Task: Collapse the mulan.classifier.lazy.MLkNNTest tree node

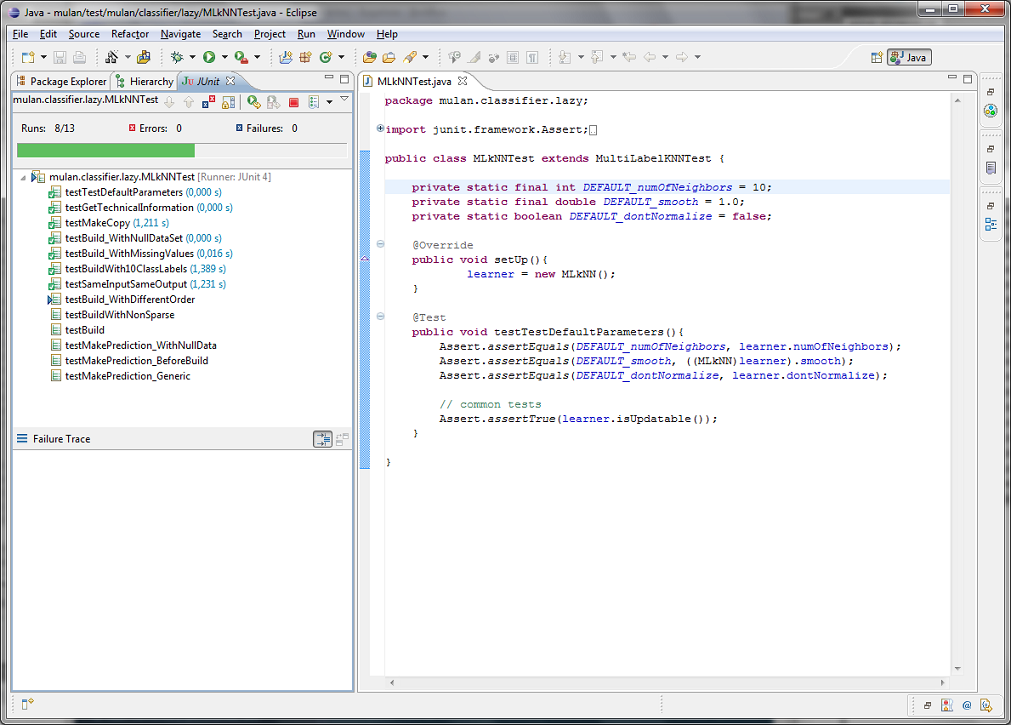Action: [21, 177]
